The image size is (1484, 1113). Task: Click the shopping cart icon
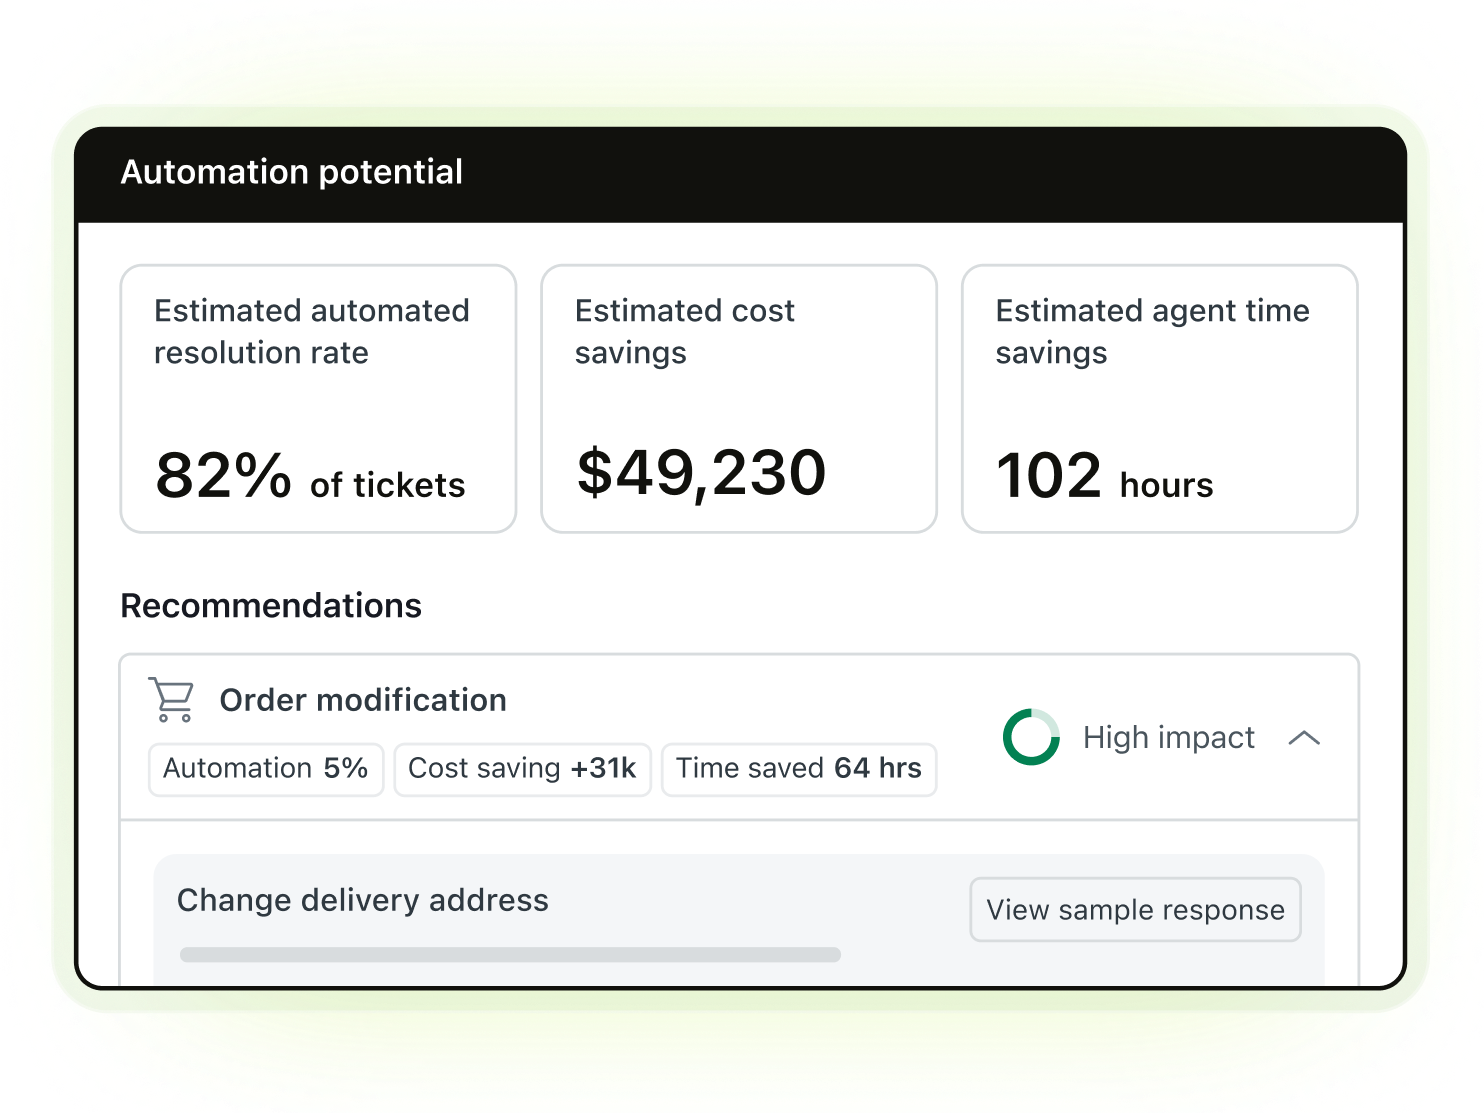pos(171,699)
